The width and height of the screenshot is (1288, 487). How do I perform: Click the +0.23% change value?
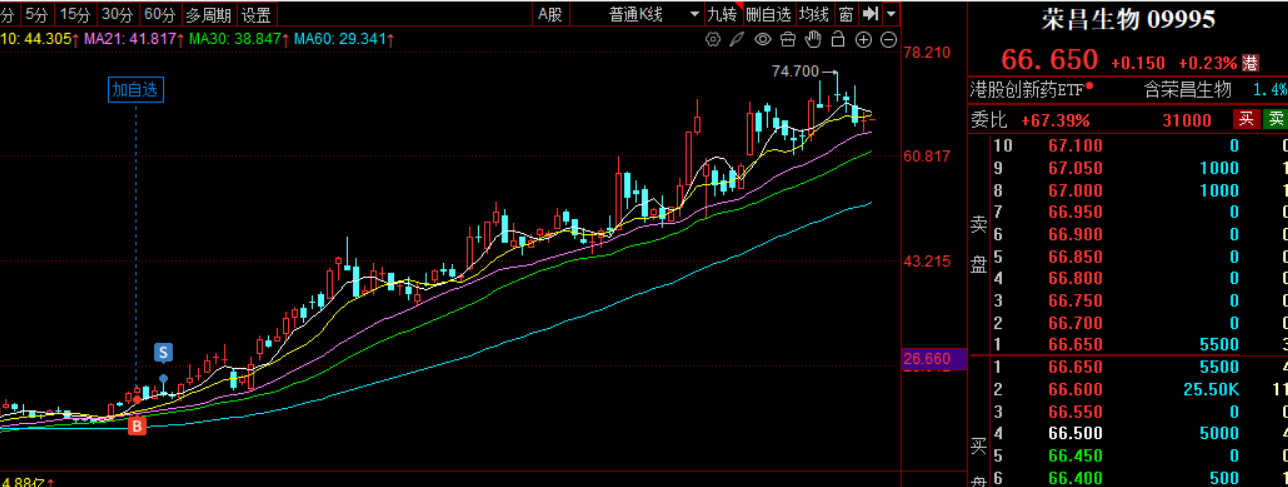1207,63
